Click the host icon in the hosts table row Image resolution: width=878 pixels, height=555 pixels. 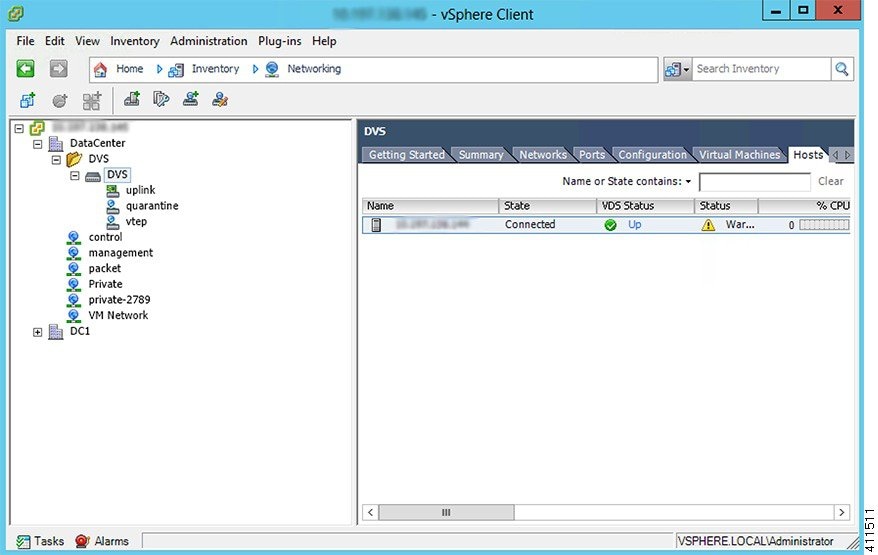pos(376,225)
